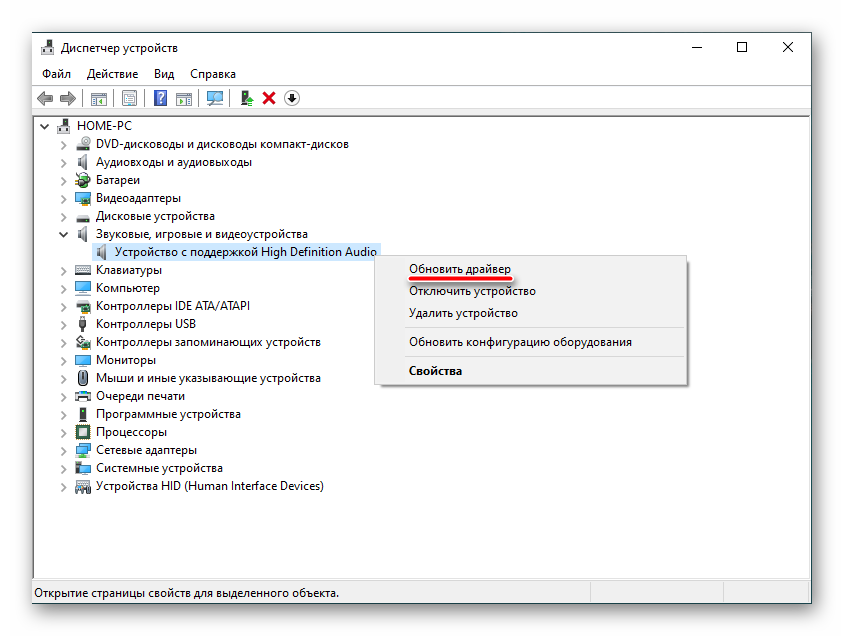Select Контроллеры запоминающих устройств row

(x=208, y=342)
